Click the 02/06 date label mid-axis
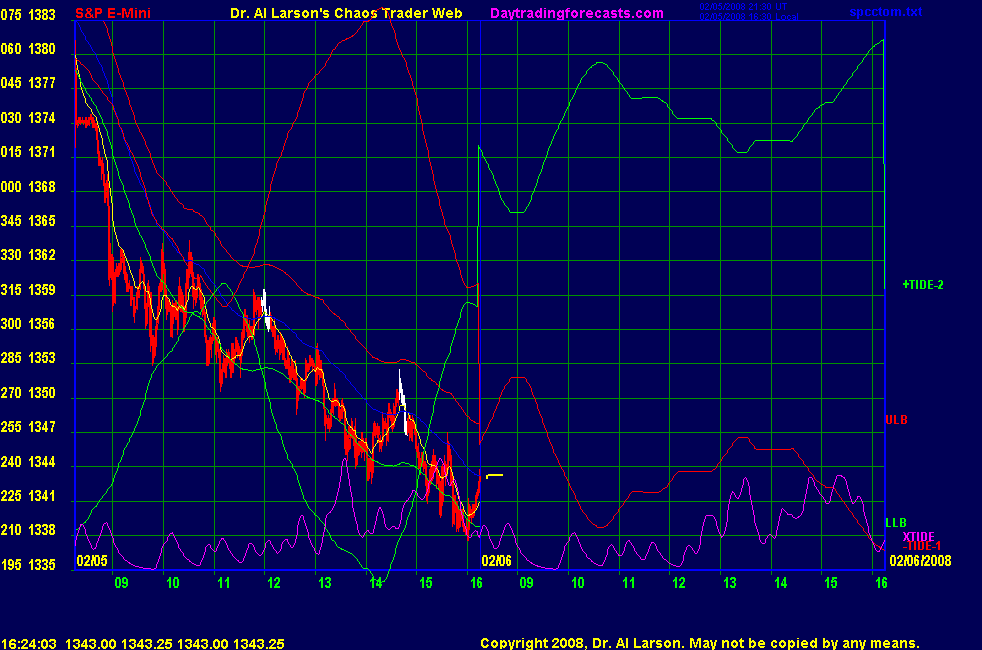The height and width of the screenshot is (650, 982). click(497, 561)
